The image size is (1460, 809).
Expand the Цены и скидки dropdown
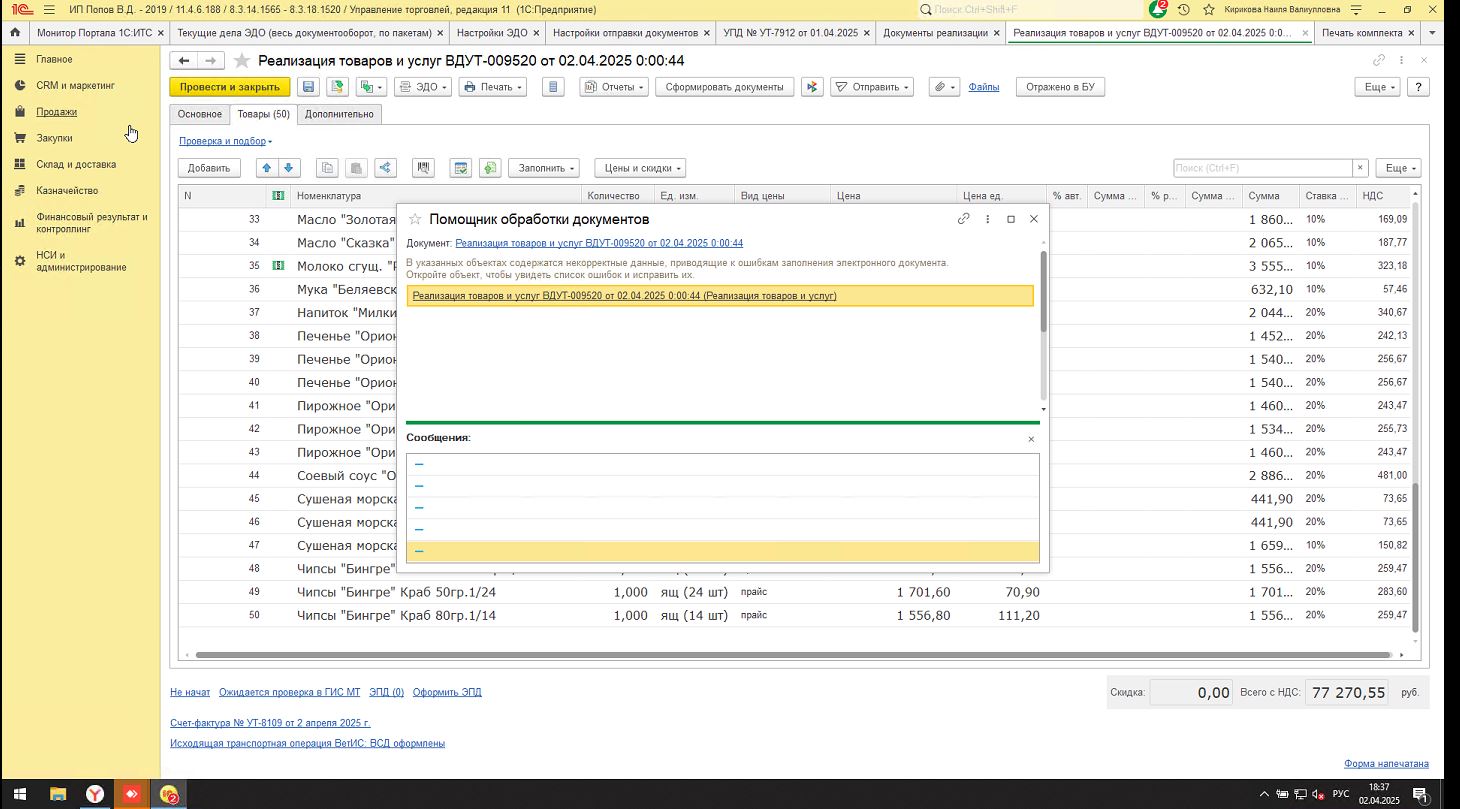(639, 168)
